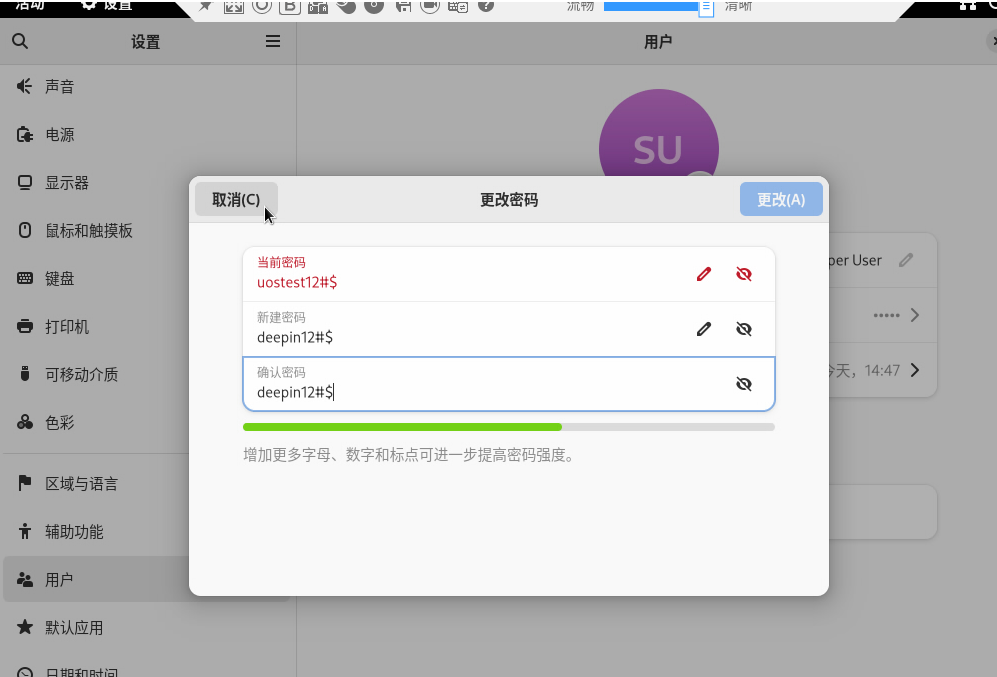Select 鼠标和触摸板 in the sidebar
Viewport: 997px width, 677px height.
[88, 231]
